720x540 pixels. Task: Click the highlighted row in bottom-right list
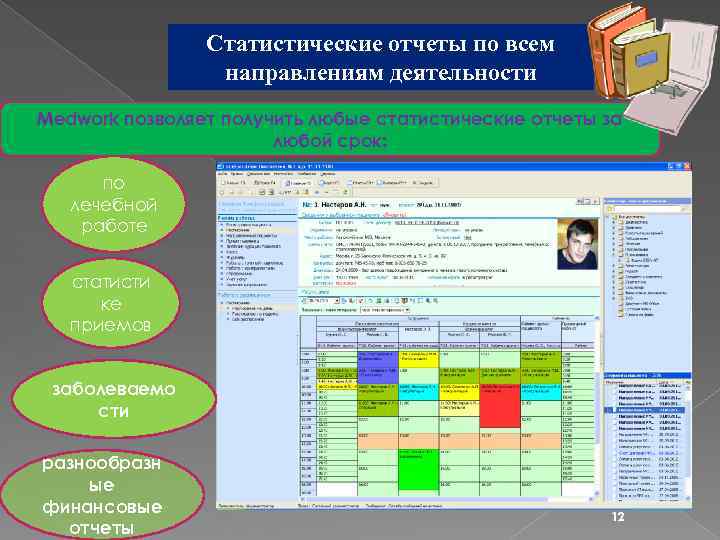tap(647, 410)
